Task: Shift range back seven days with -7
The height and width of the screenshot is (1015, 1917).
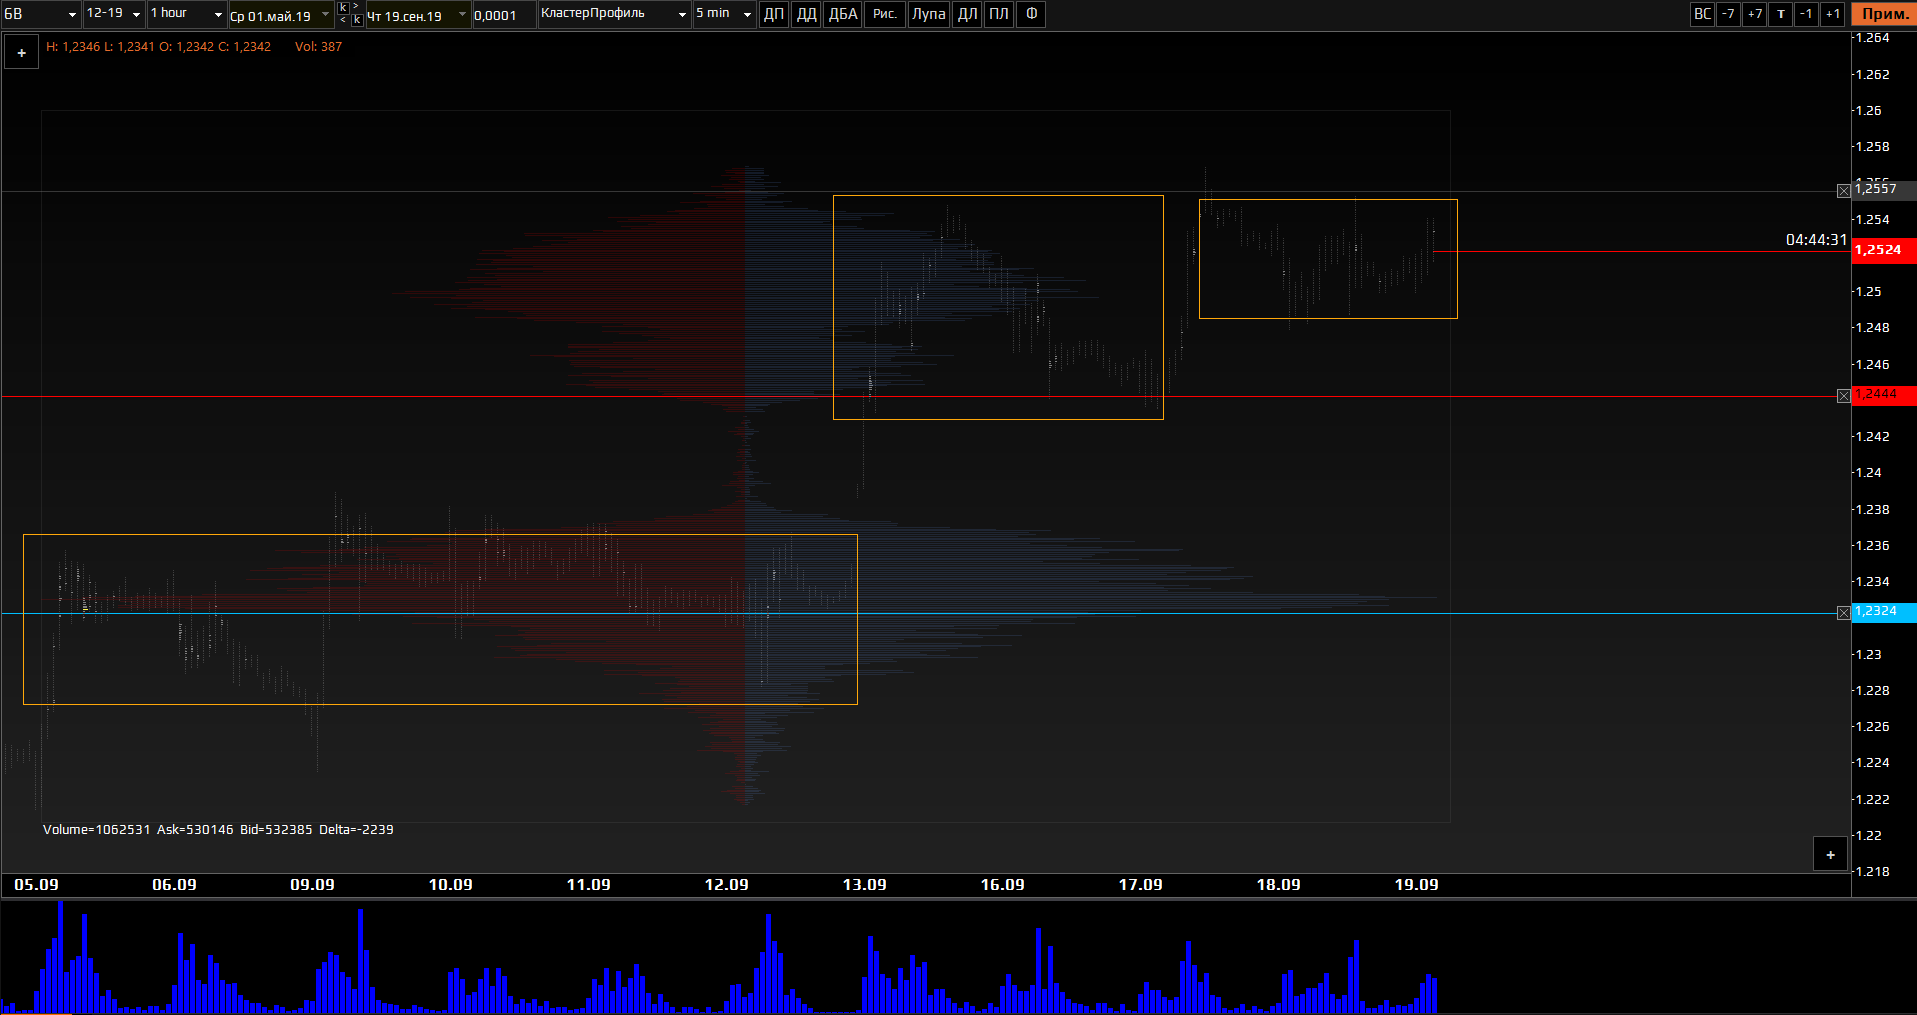Action: click(1728, 14)
